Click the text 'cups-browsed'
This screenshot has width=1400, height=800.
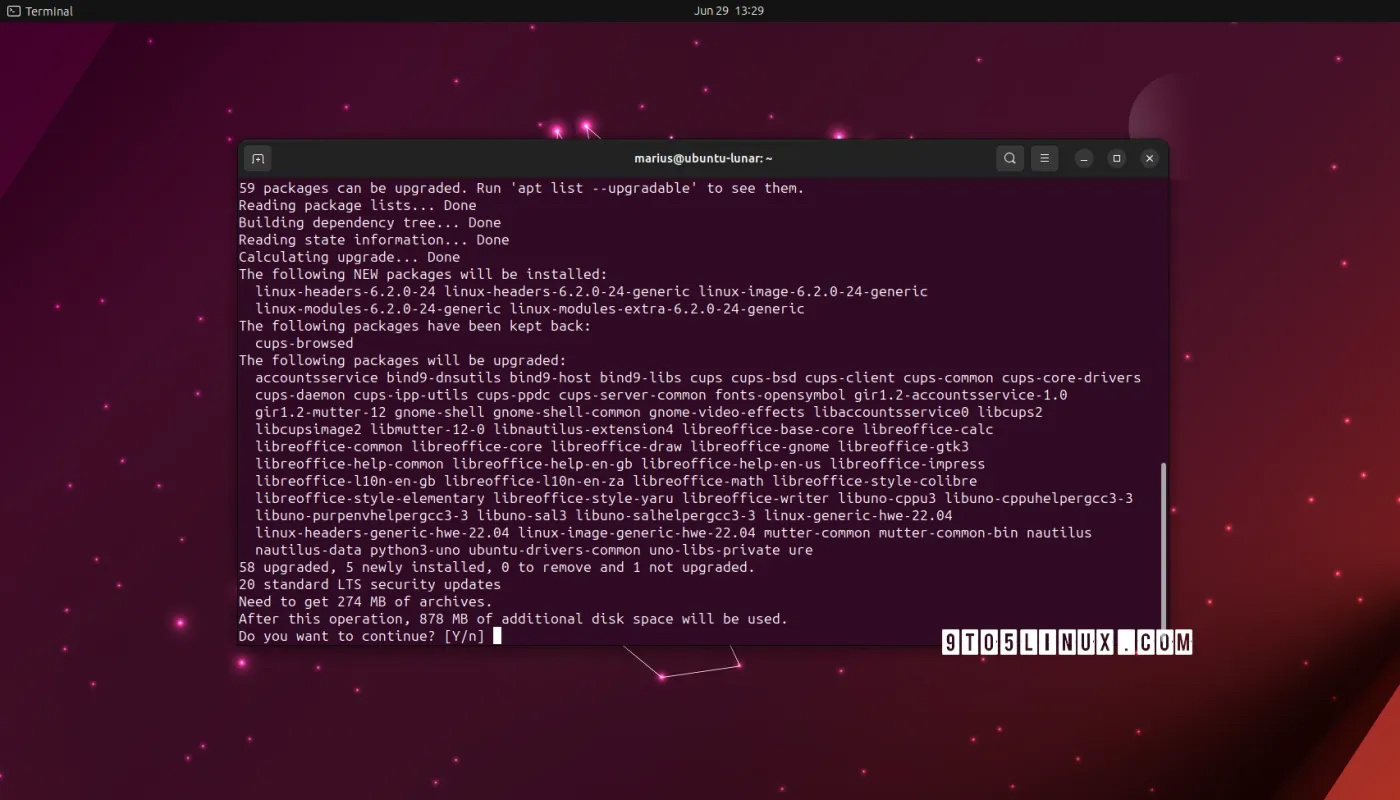coord(304,343)
